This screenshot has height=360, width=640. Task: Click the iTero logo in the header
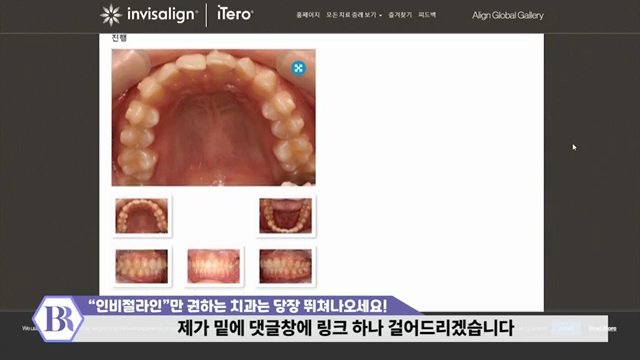[x=235, y=13]
